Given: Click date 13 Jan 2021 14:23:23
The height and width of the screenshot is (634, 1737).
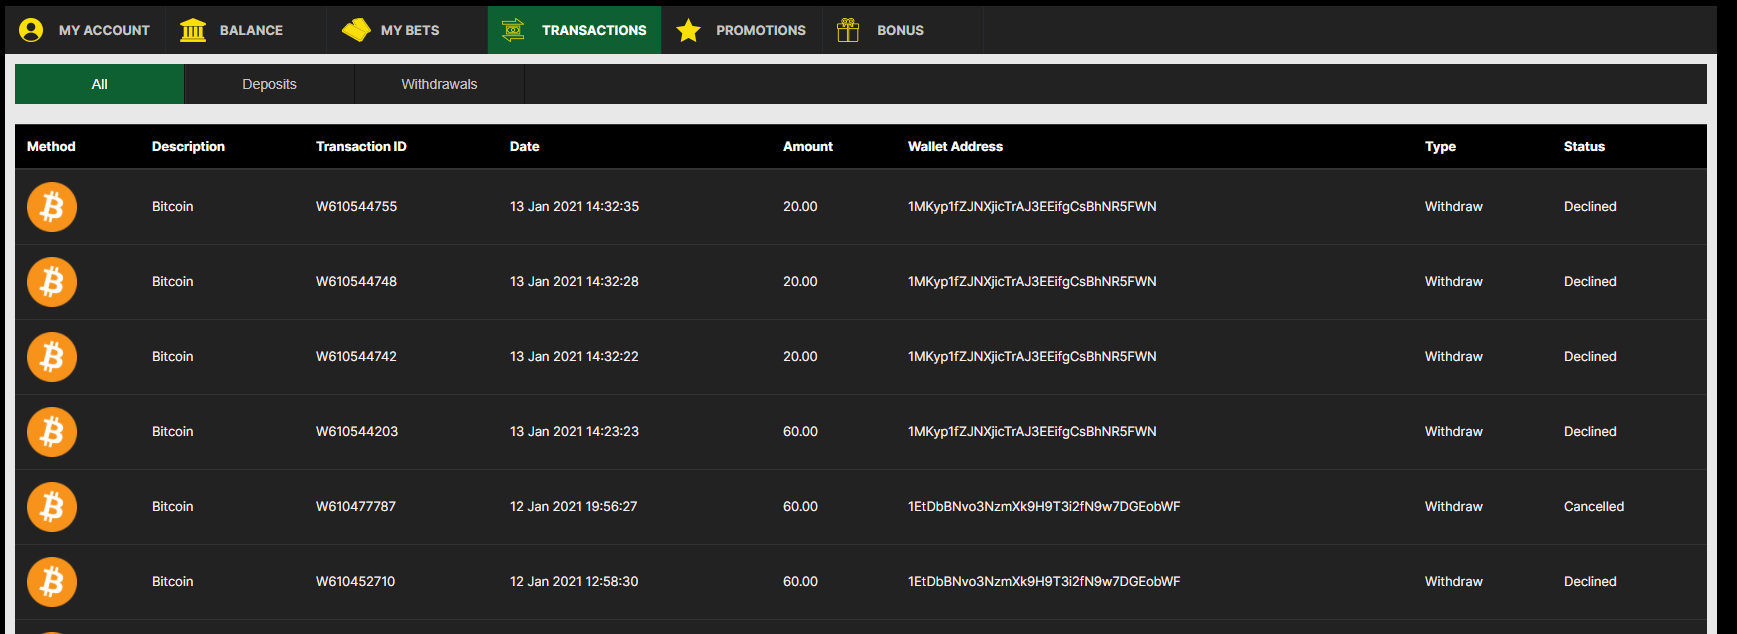Looking at the screenshot, I should tap(574, 431).
